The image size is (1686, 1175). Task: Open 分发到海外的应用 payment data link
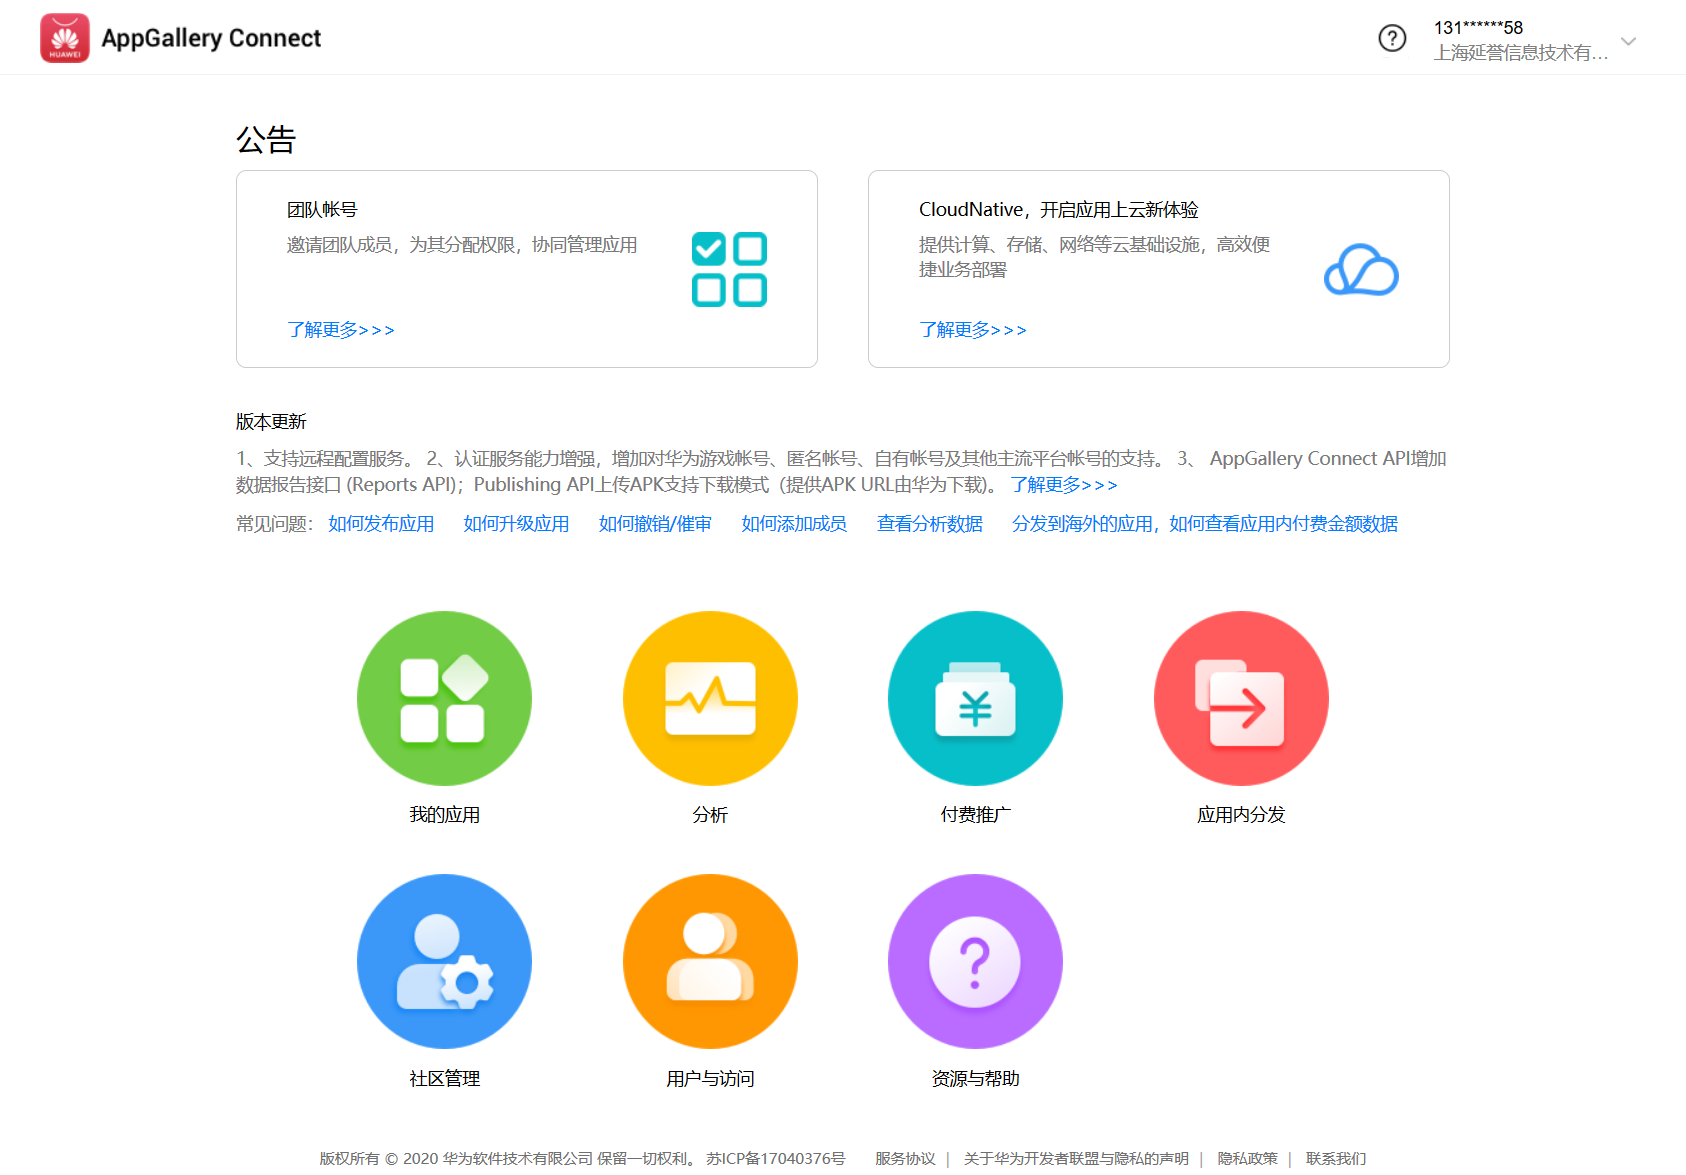coord(1205,524)
